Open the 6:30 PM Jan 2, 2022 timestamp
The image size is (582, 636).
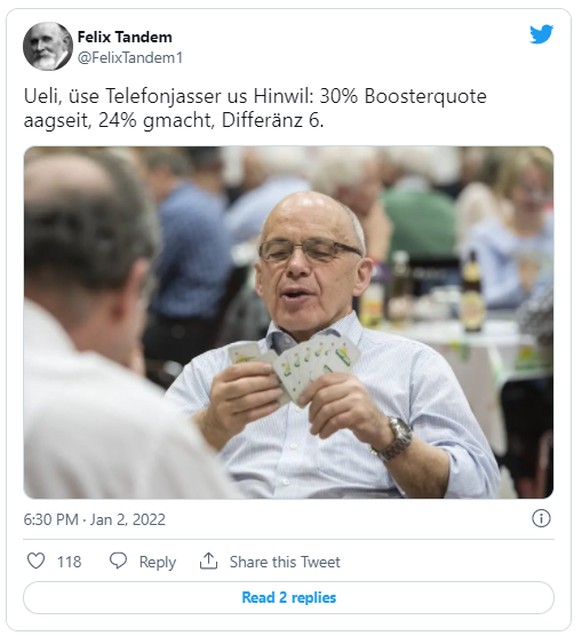[x=94, y=520]
